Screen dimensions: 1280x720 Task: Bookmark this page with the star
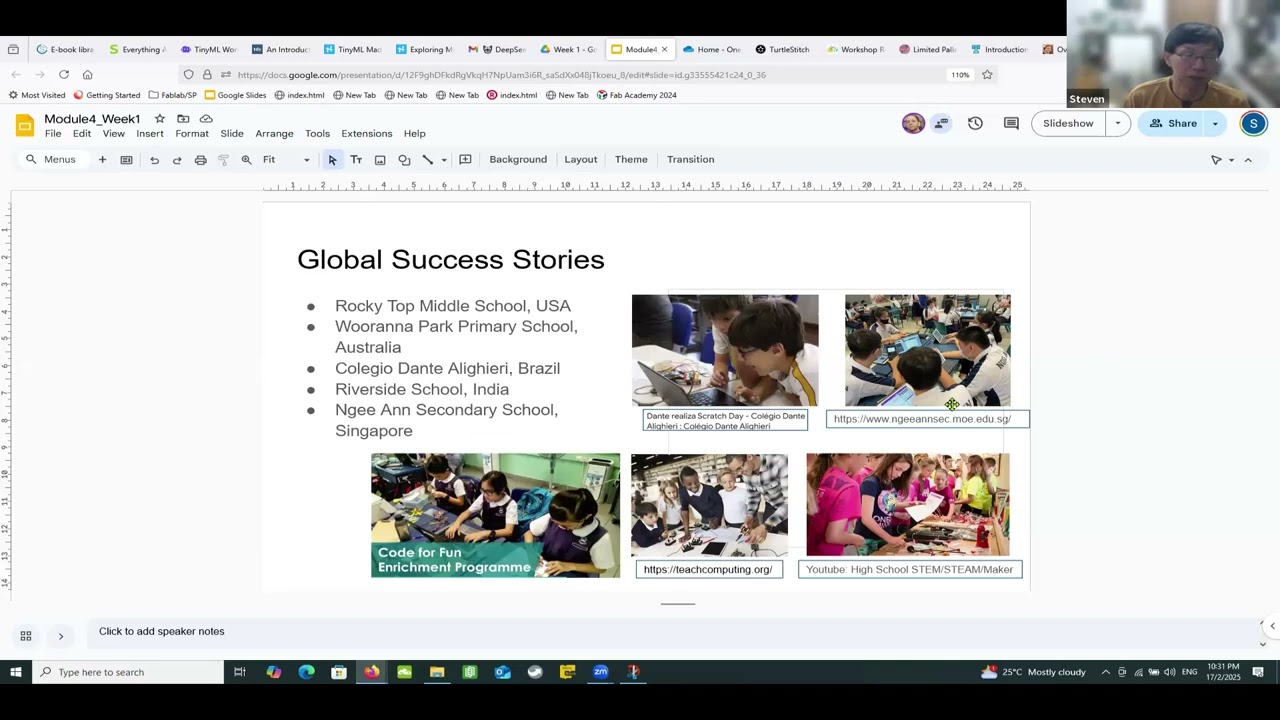pos(987,75)
